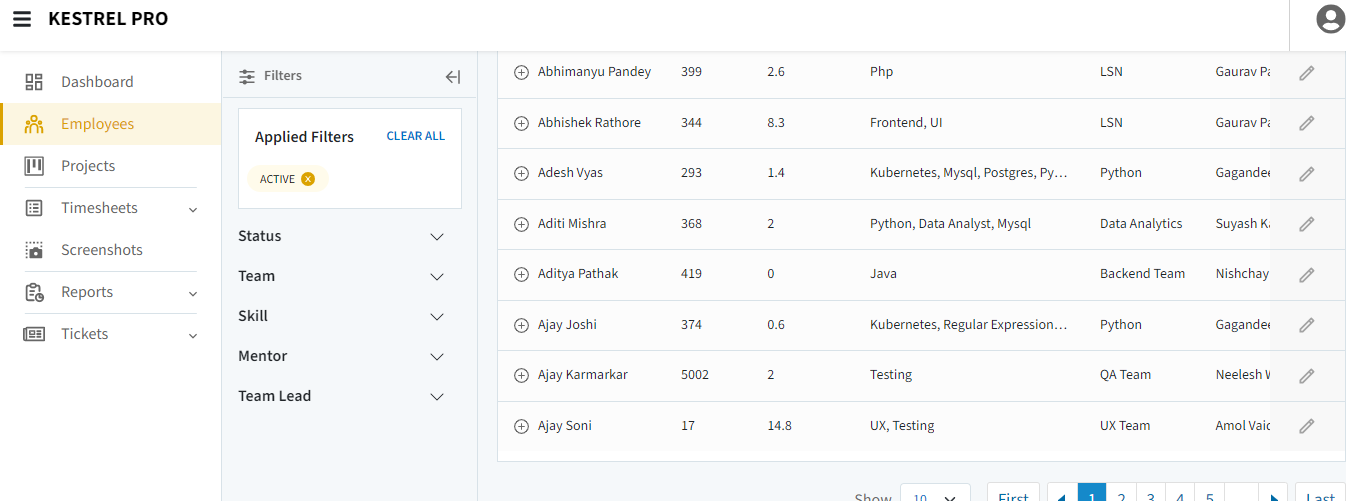Expand the Team Lead filter section
Viewport: 1346px width, 501px height.
click(x=436, y=397)
